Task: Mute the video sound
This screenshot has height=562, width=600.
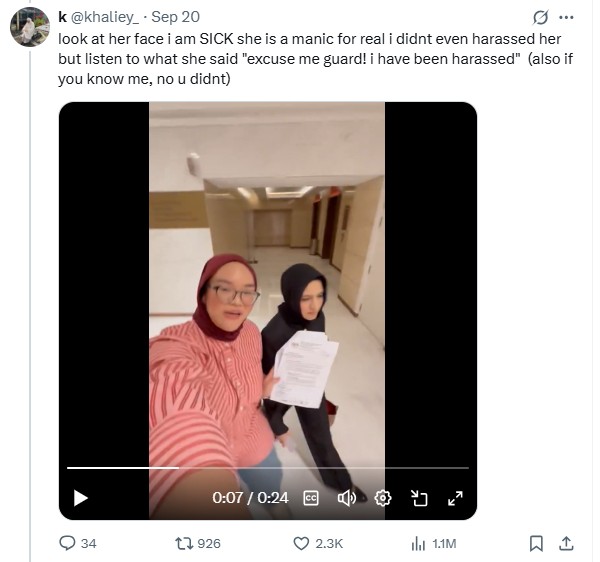Action: [347, 498]
